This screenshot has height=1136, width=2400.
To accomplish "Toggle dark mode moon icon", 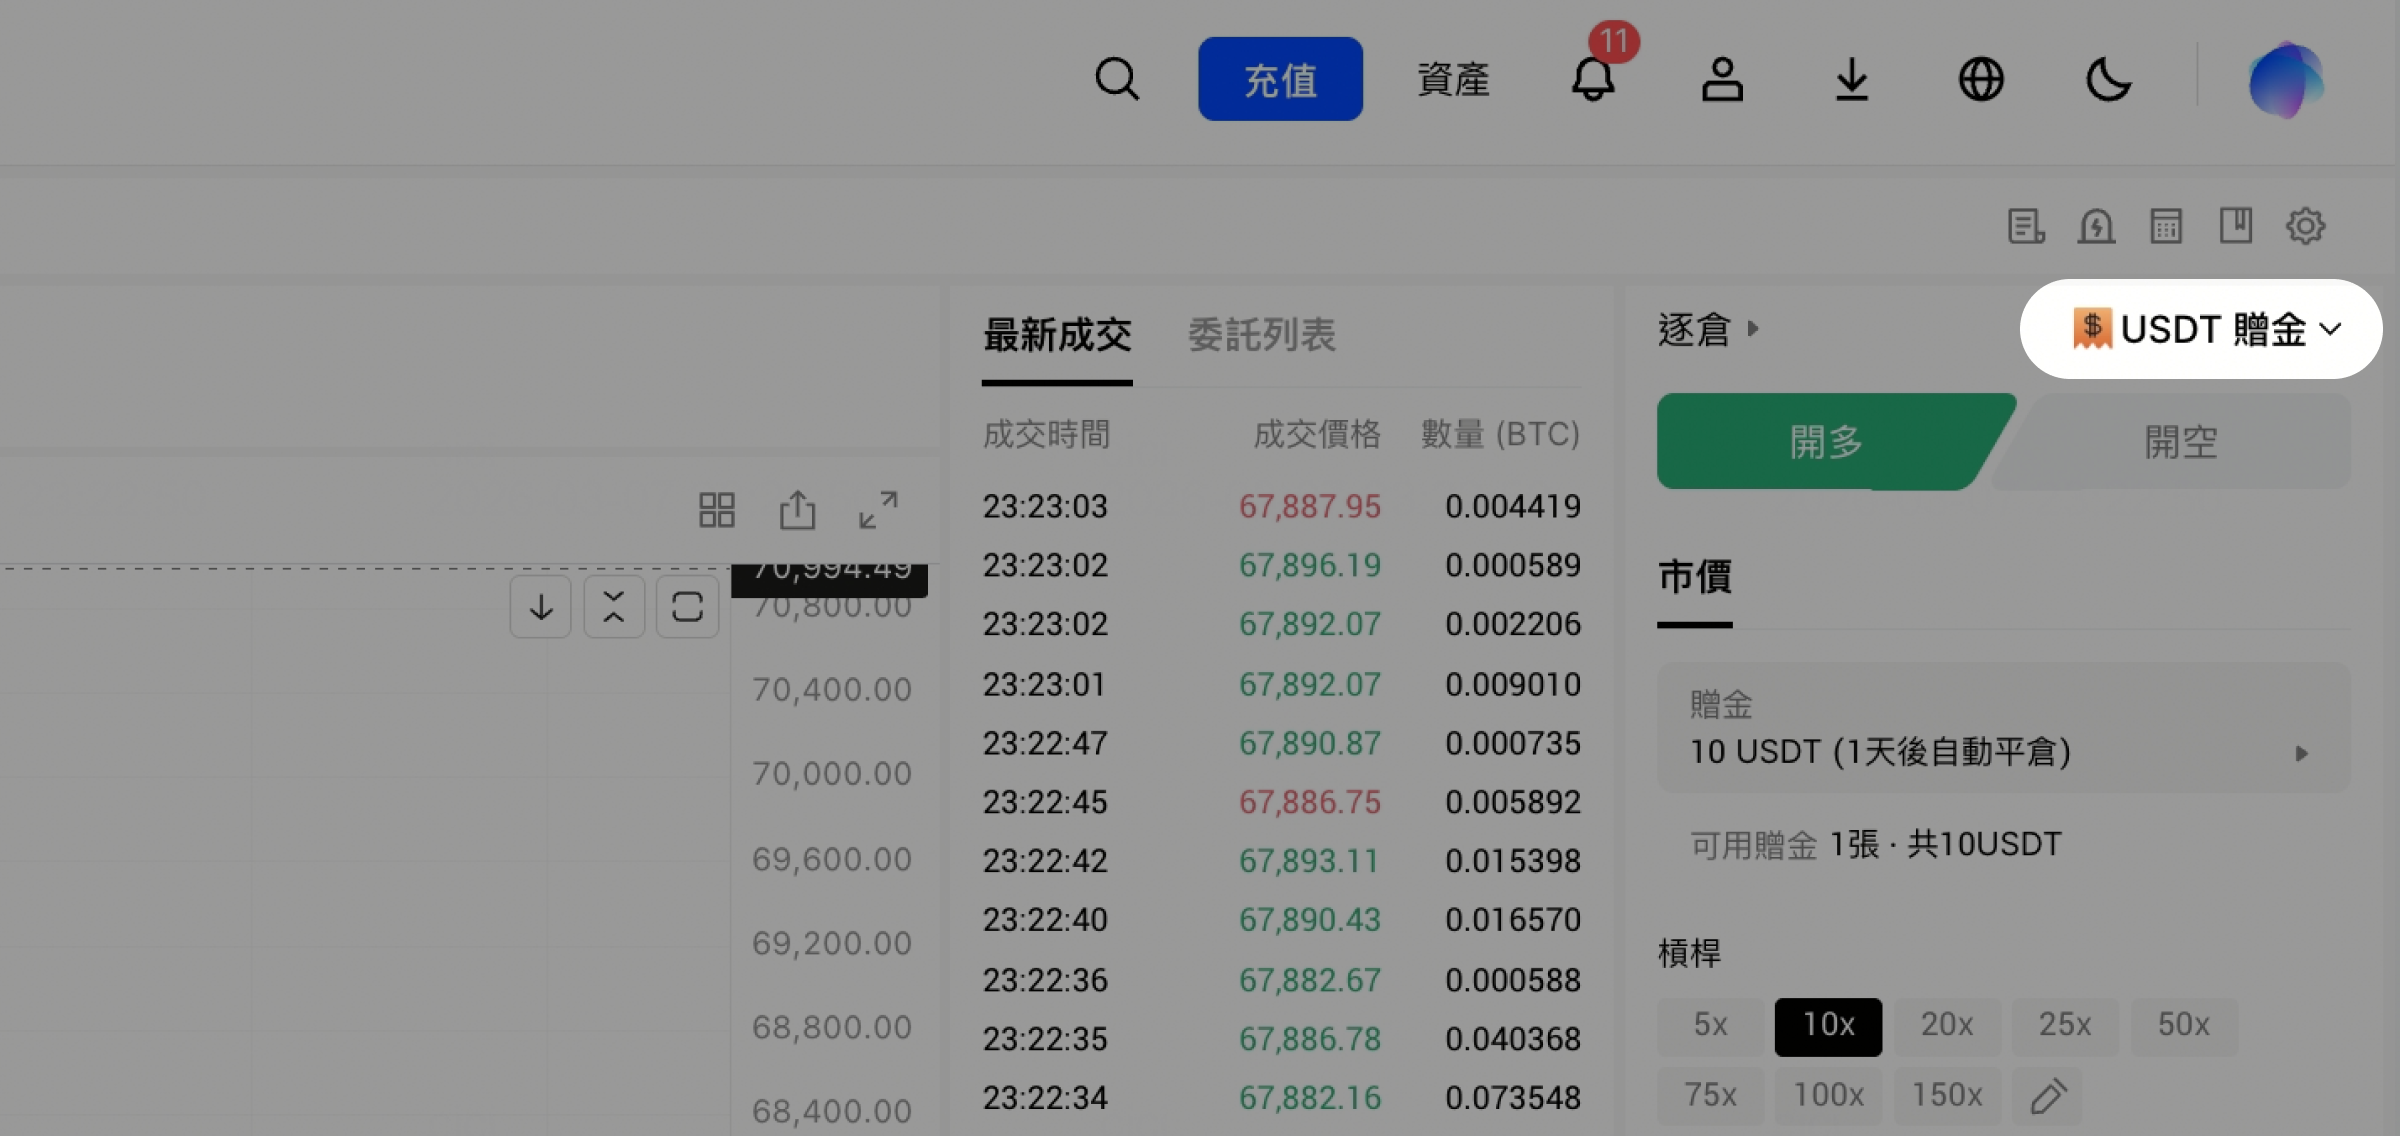I will (x=2108, y=79).
